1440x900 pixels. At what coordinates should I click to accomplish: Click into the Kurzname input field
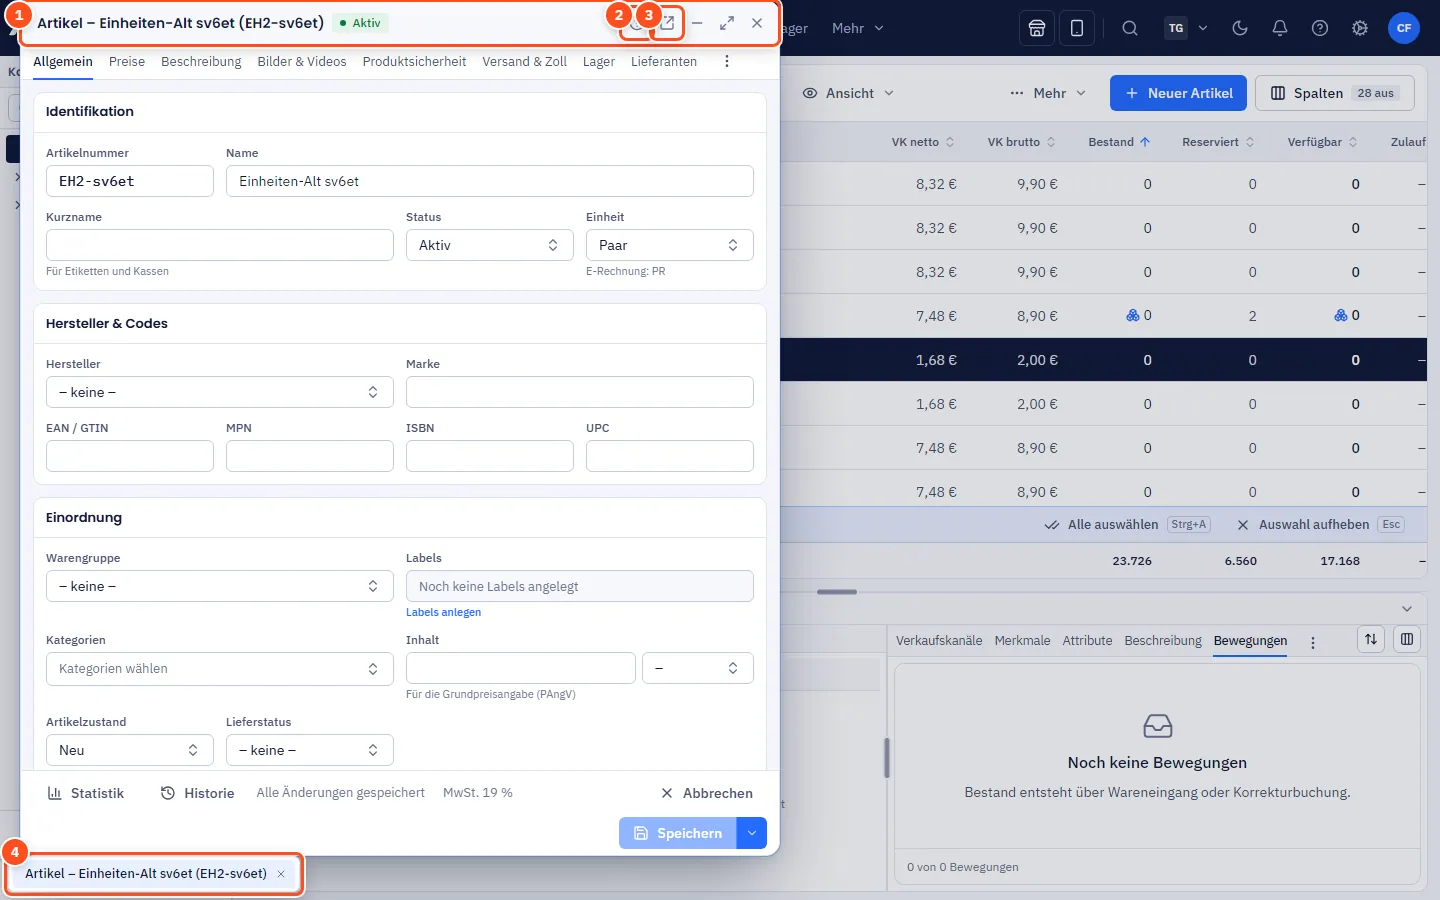[220, 245]
